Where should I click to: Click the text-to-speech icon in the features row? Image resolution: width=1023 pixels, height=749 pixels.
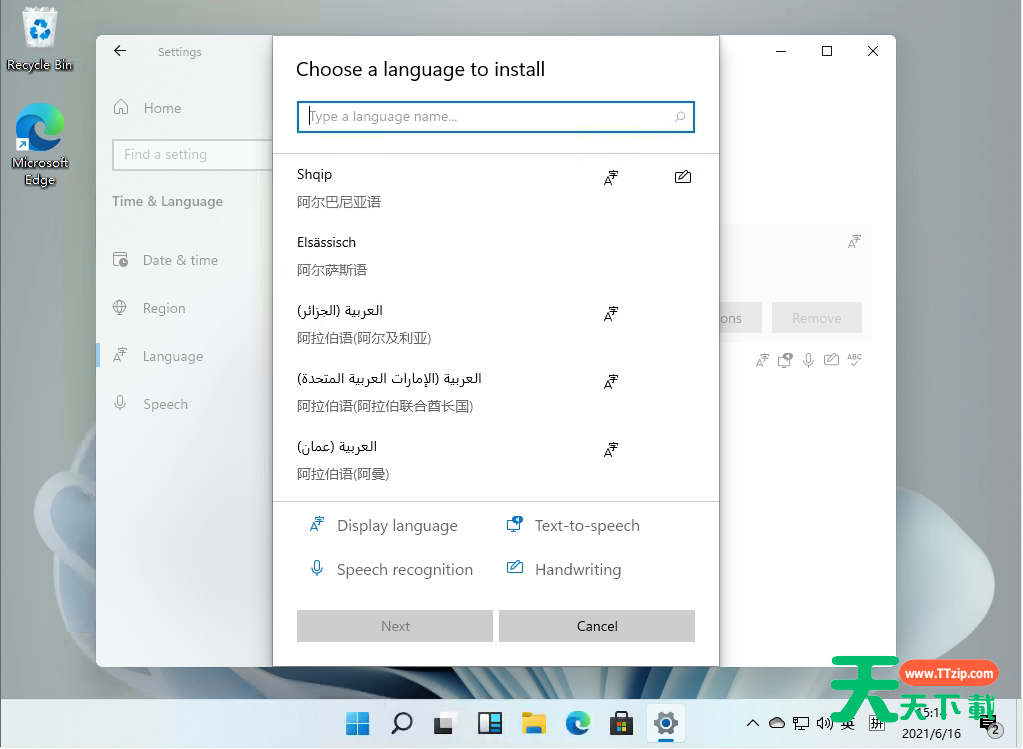785,359
